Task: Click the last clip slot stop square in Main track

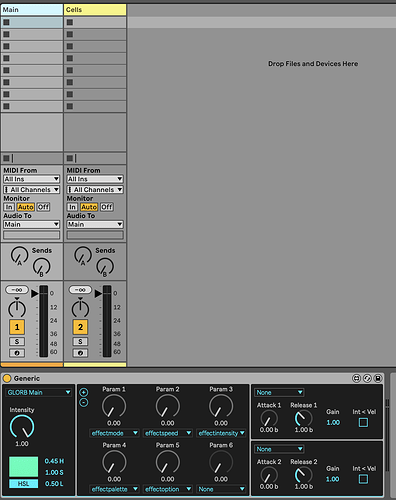Action: click(6, 106)
